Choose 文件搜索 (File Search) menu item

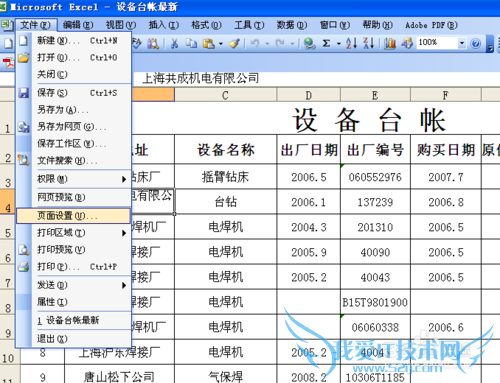[x=73, y=161]
